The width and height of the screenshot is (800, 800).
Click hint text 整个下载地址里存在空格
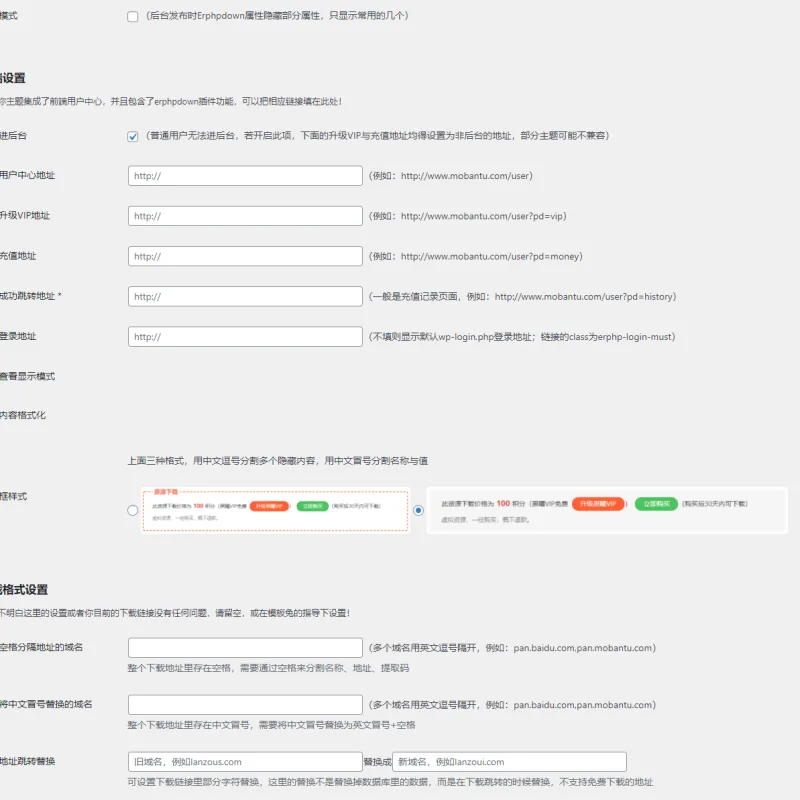click(268, 668)
